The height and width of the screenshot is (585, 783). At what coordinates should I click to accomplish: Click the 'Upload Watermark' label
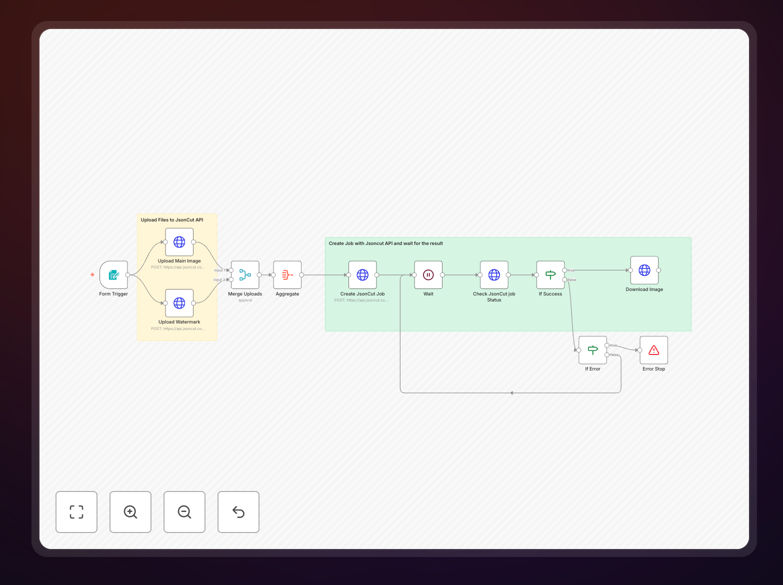tap(179, 322)
